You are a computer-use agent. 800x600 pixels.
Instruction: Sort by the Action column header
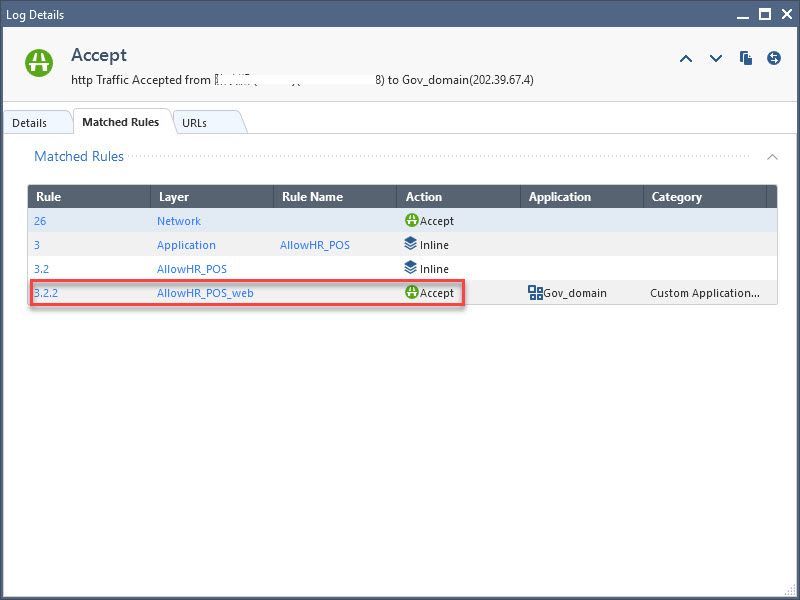click(424, 197)
